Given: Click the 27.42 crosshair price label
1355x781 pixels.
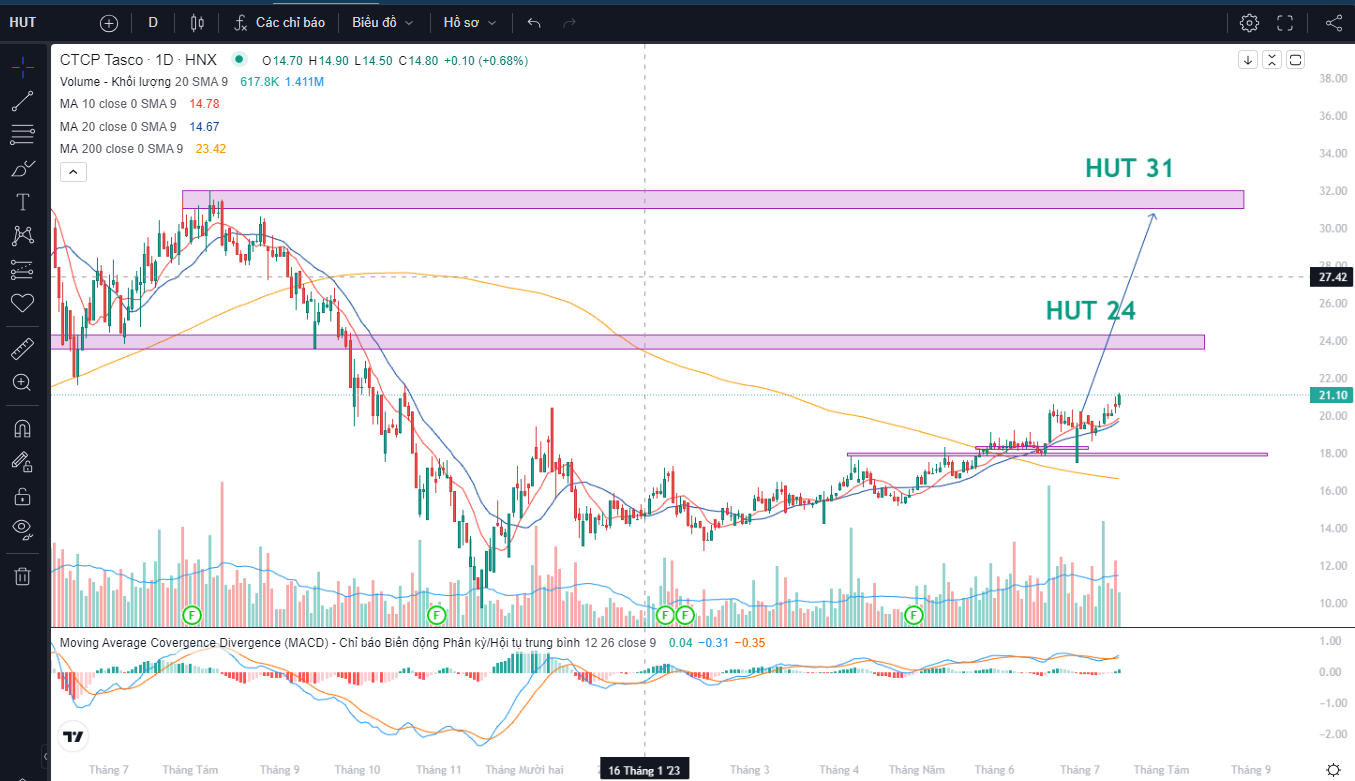Looking at the screenshot, I should tap(1330, 277).
